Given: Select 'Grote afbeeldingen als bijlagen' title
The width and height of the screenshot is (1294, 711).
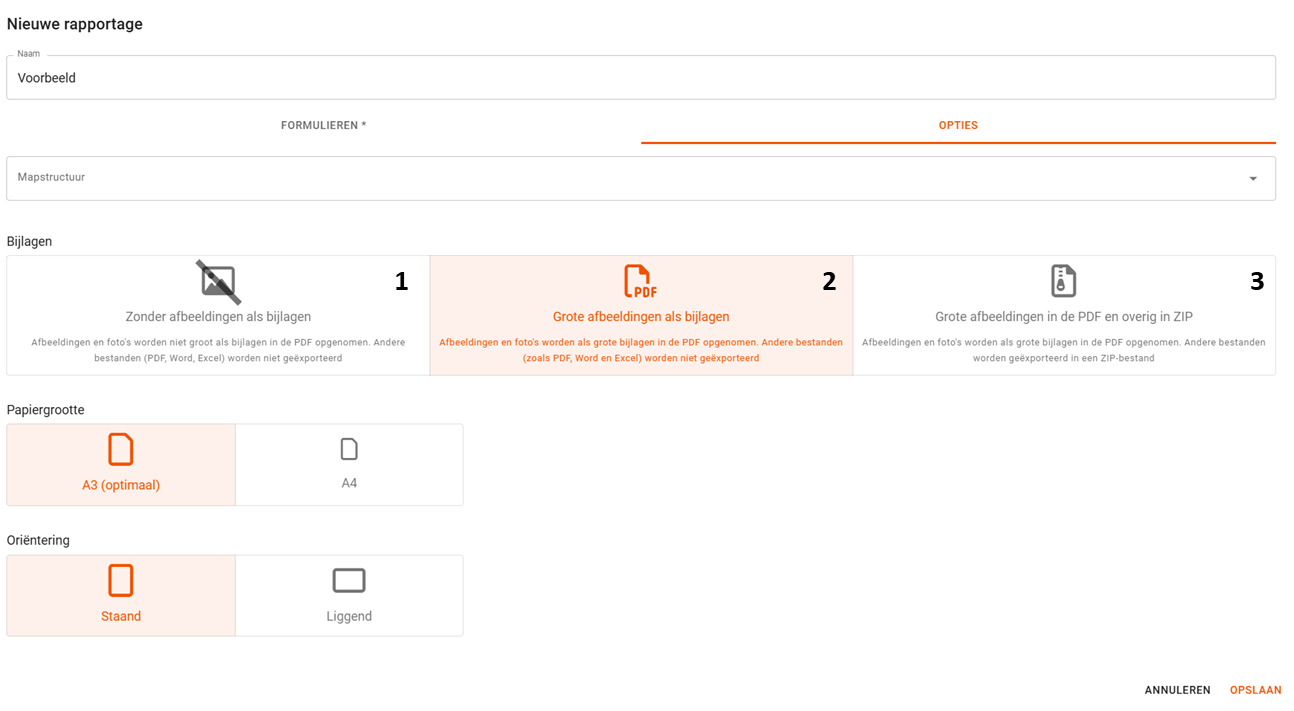Looking at the screenshot, I should (640, 317).
